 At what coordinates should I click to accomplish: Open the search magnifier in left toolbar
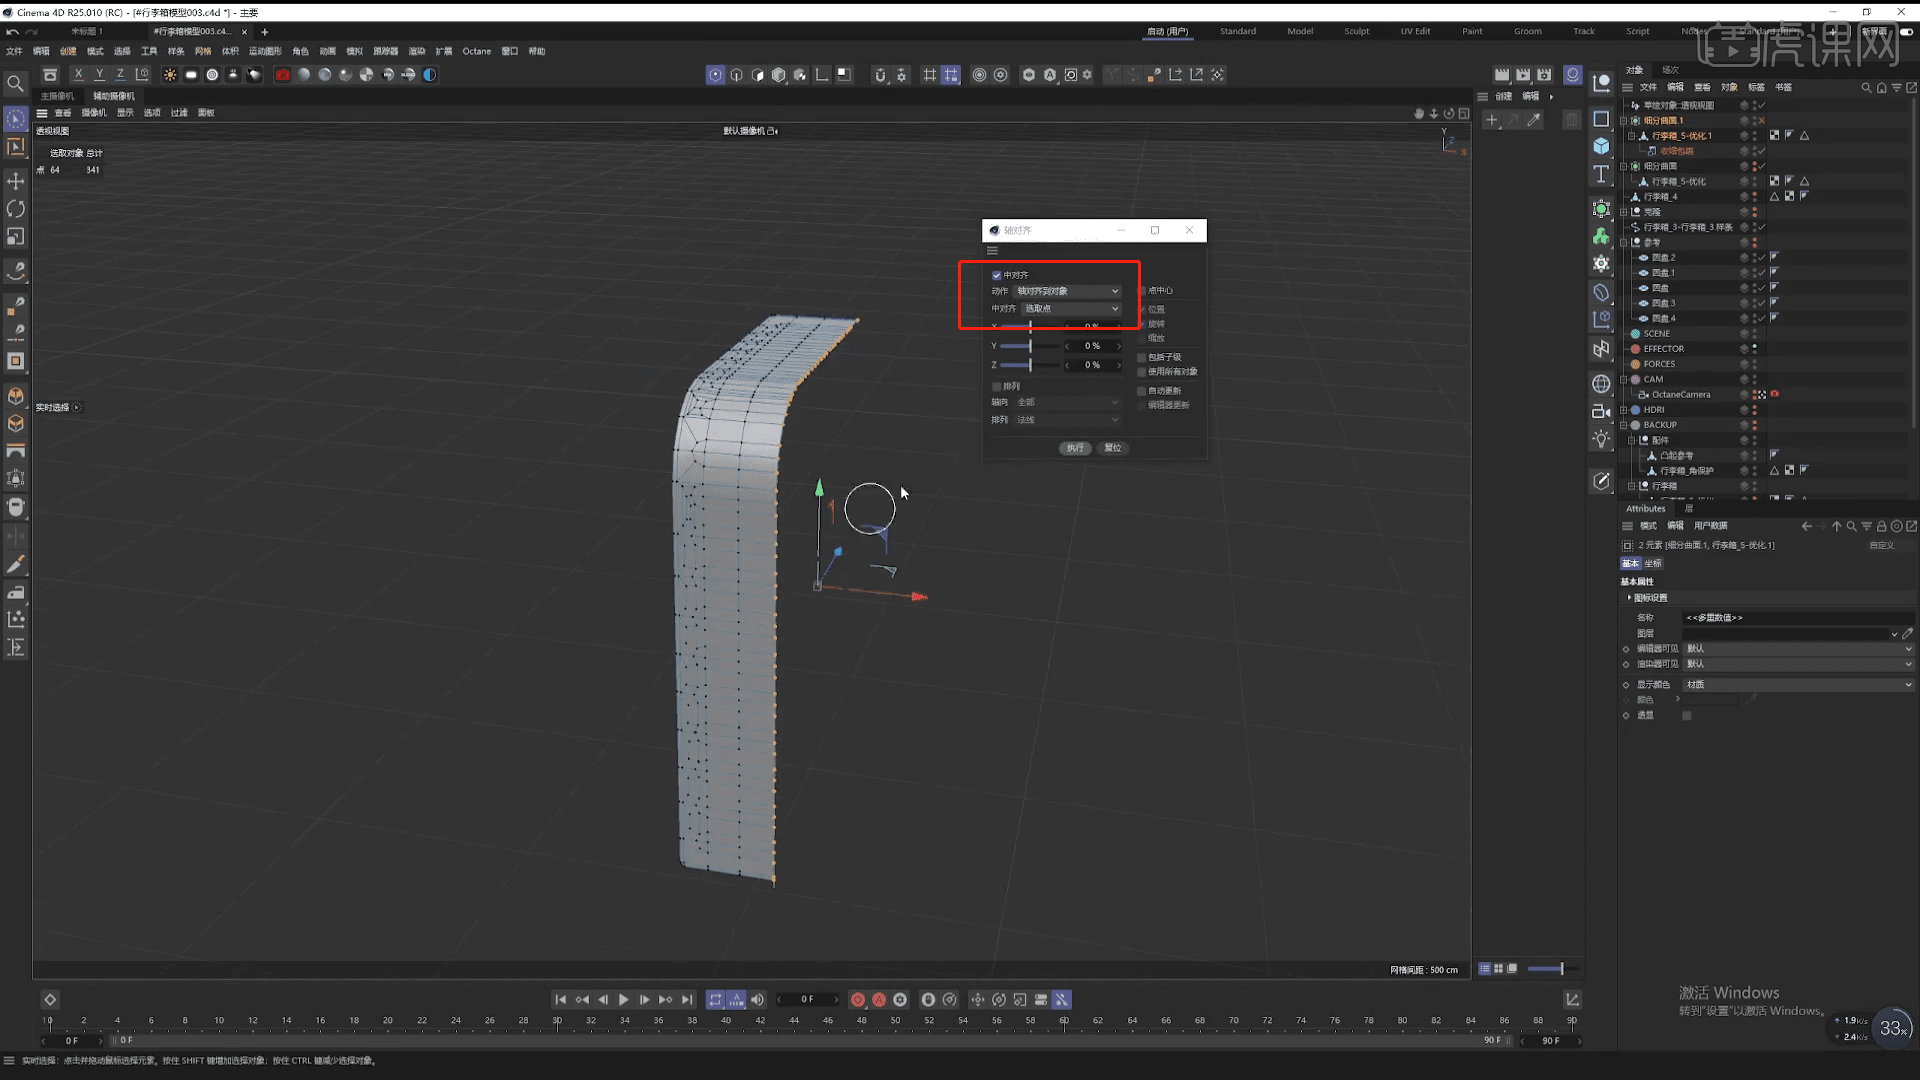[15, 84]
